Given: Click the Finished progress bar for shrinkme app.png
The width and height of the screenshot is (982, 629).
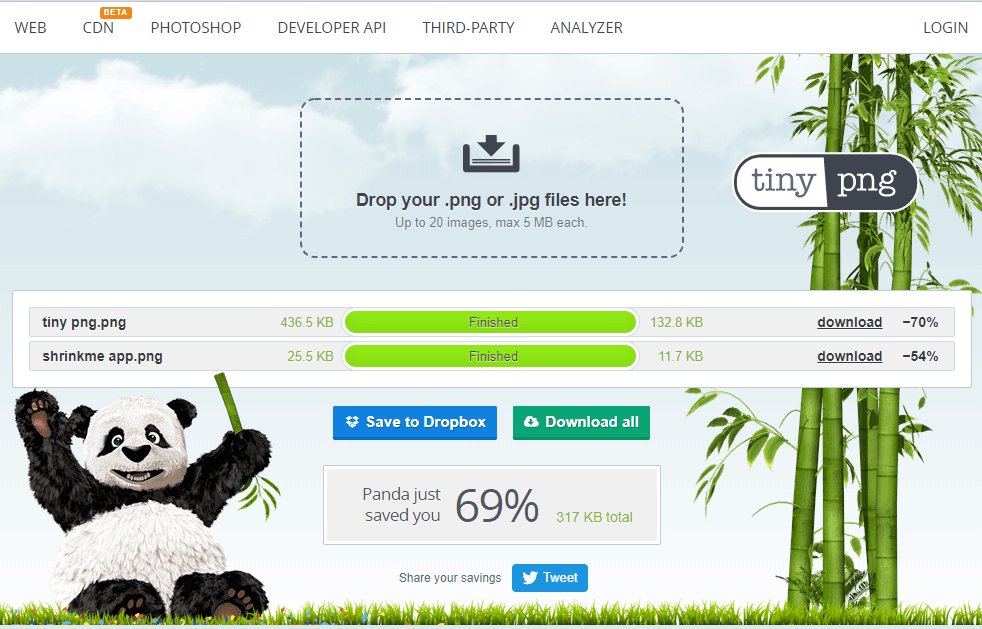Looking at the screenshot, I should click(490, 356).
